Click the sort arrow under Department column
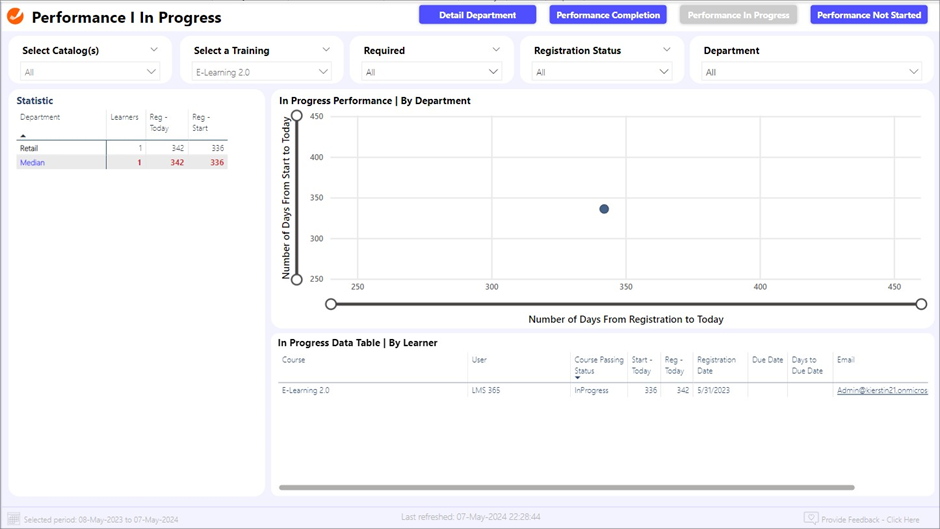 point(24,135)
